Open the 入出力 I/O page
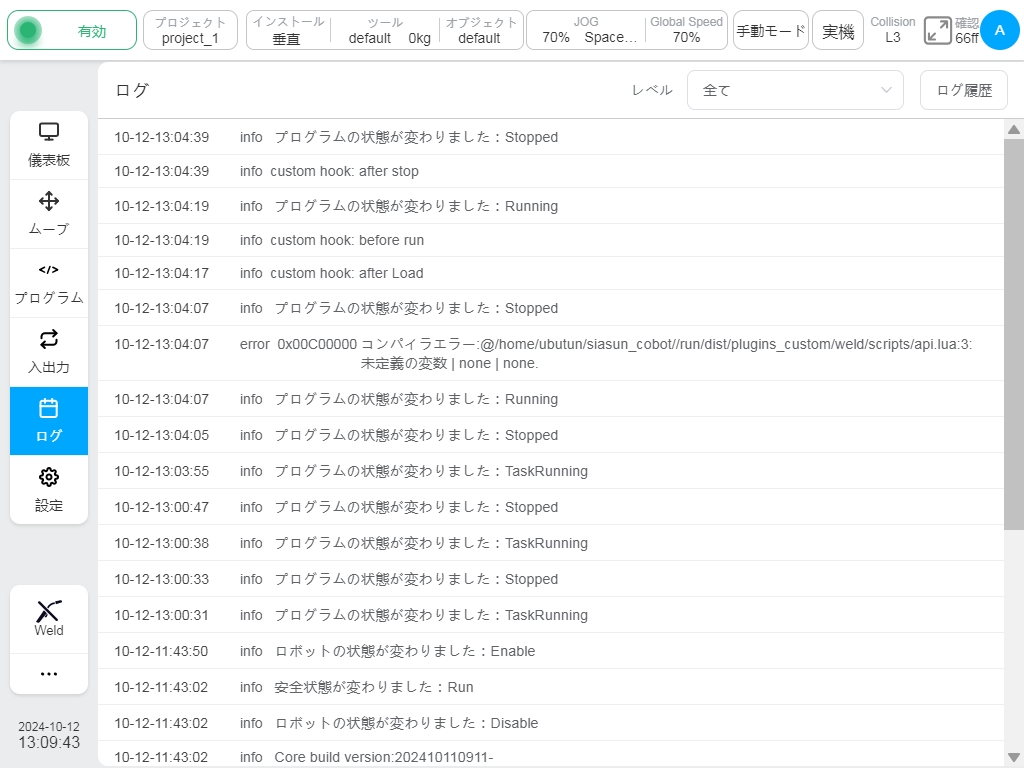Viewport: 1024px width, 768px height. (x=49, y=352)
